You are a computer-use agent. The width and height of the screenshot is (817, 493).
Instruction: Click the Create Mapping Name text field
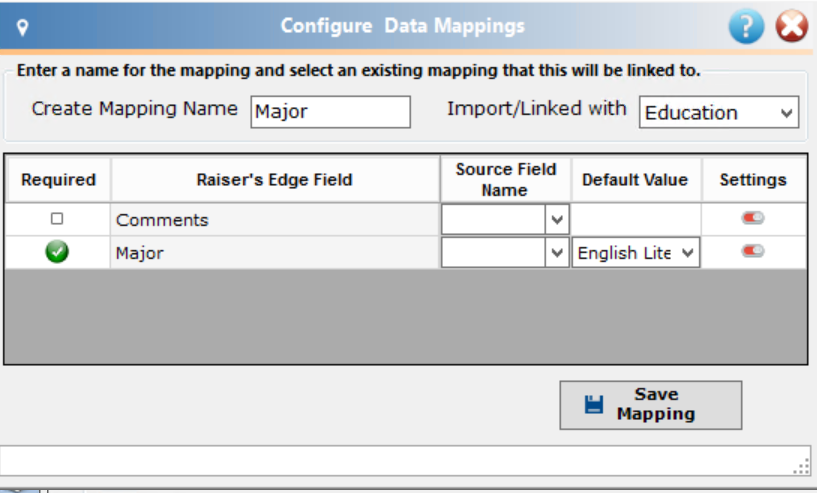pos(330,112)
